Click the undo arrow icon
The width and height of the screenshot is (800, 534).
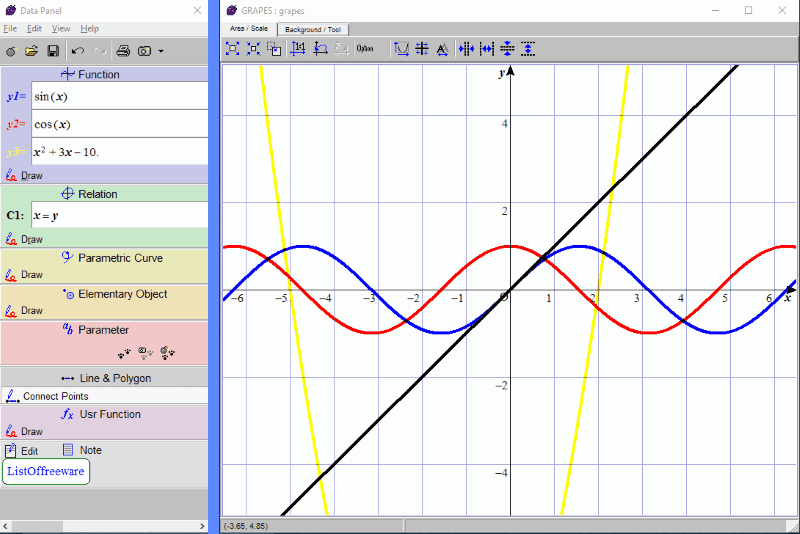point(78,50)
